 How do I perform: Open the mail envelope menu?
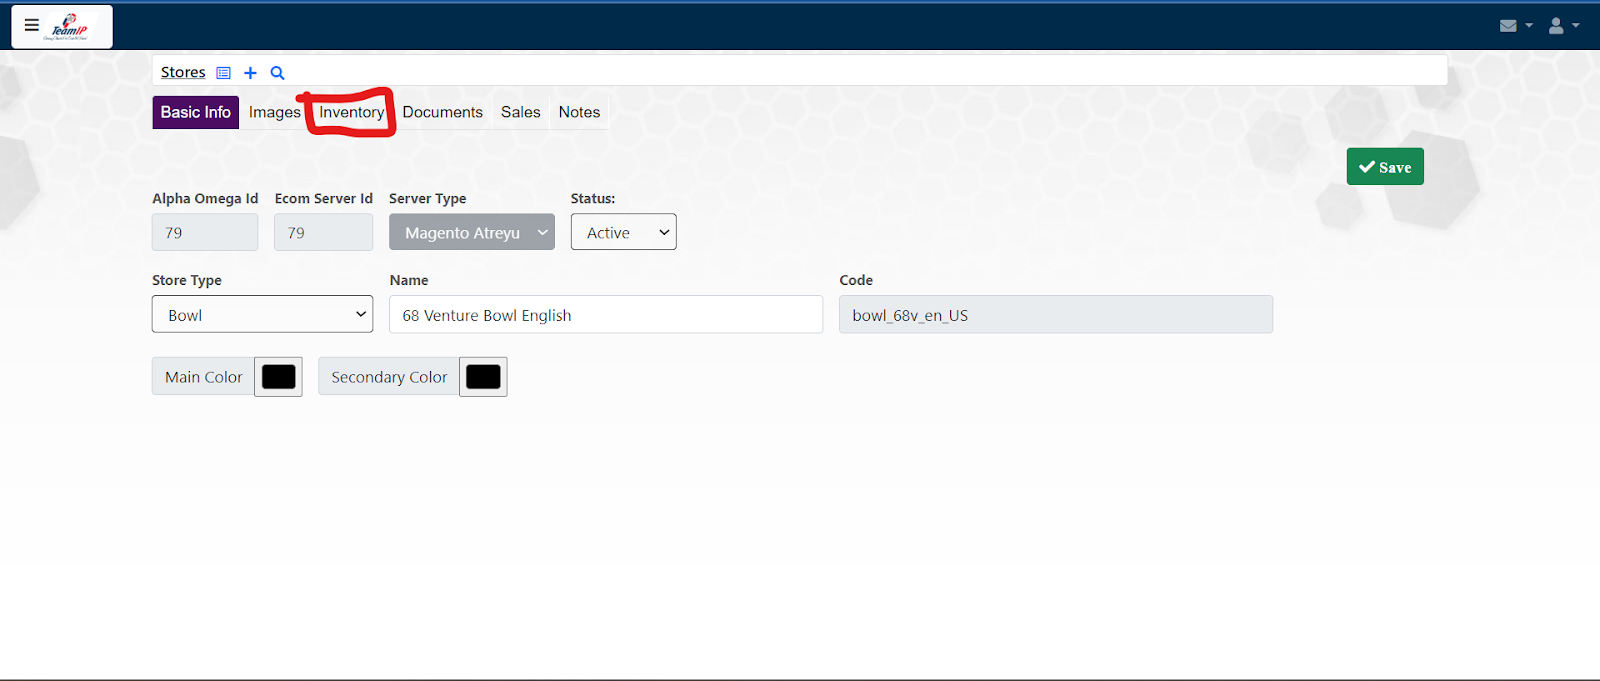pos(1514,26)
